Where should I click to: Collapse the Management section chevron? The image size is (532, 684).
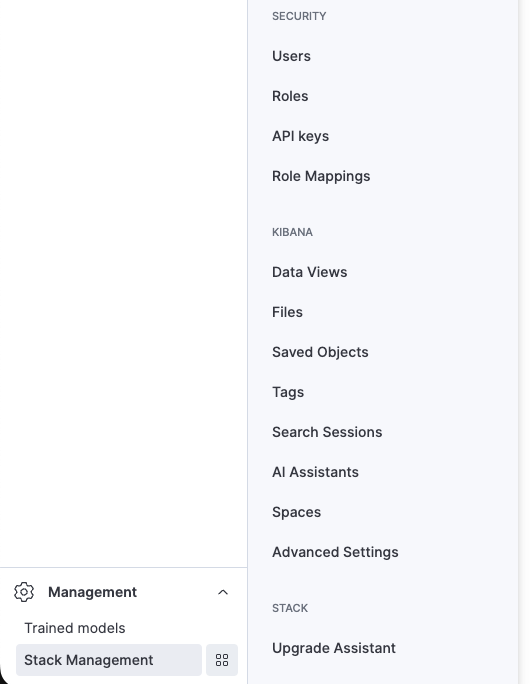223,592
